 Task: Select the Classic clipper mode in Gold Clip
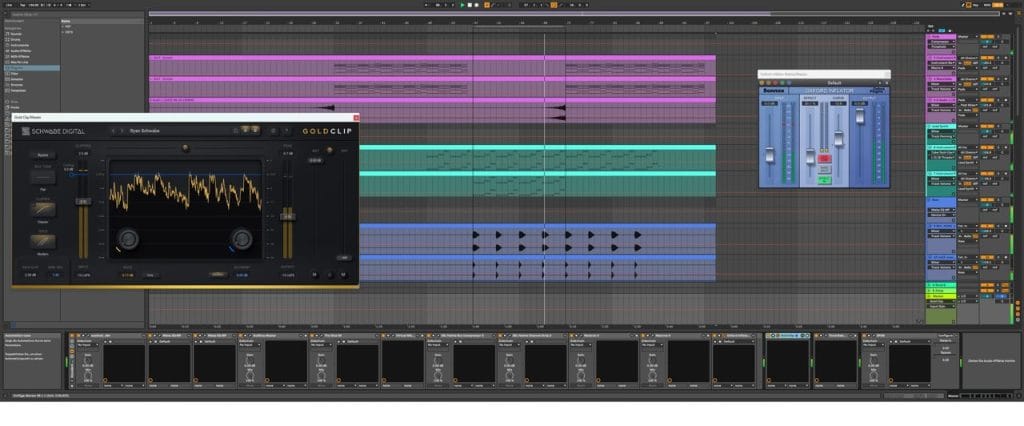(42, 209)
